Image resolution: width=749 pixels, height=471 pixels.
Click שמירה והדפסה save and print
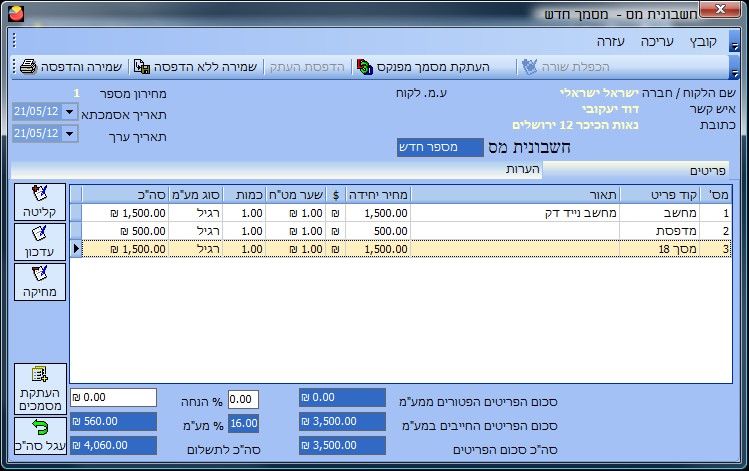point(71,66)
